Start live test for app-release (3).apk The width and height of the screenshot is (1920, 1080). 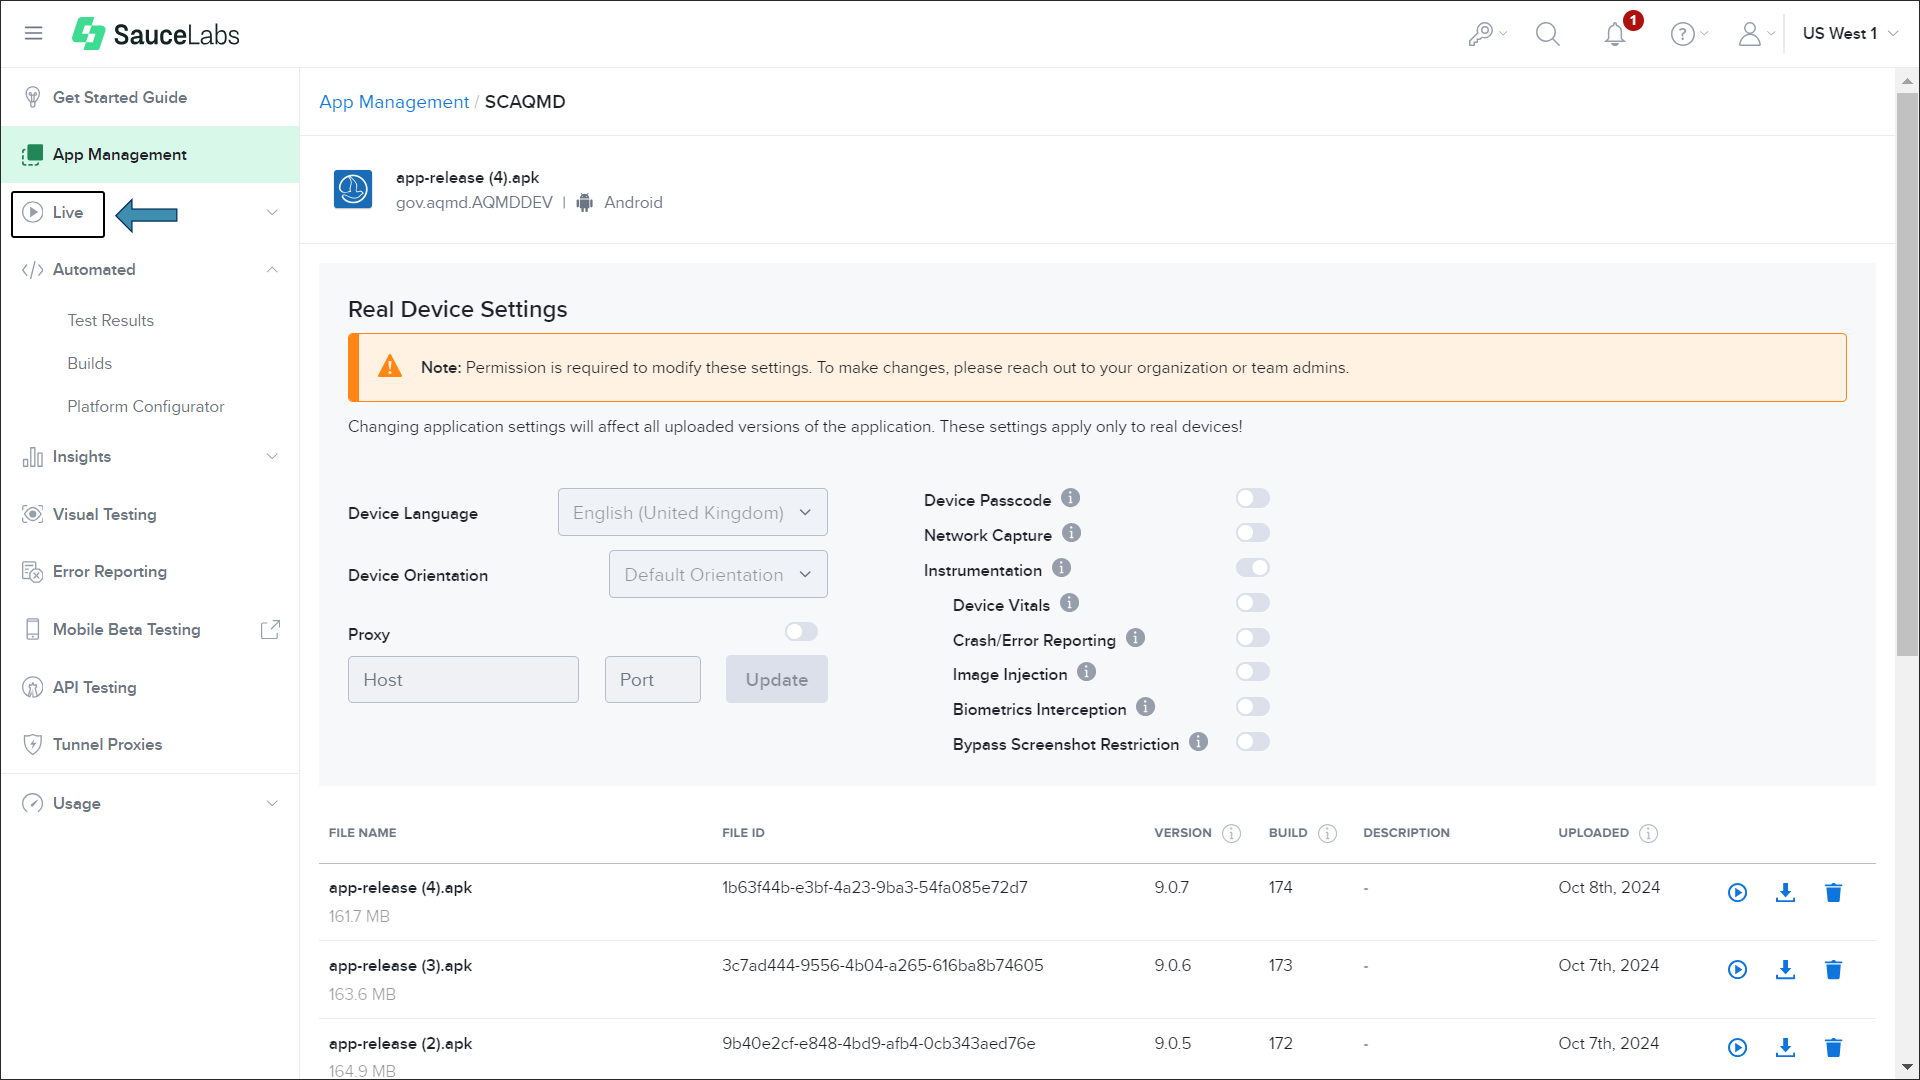point(1737,970)
